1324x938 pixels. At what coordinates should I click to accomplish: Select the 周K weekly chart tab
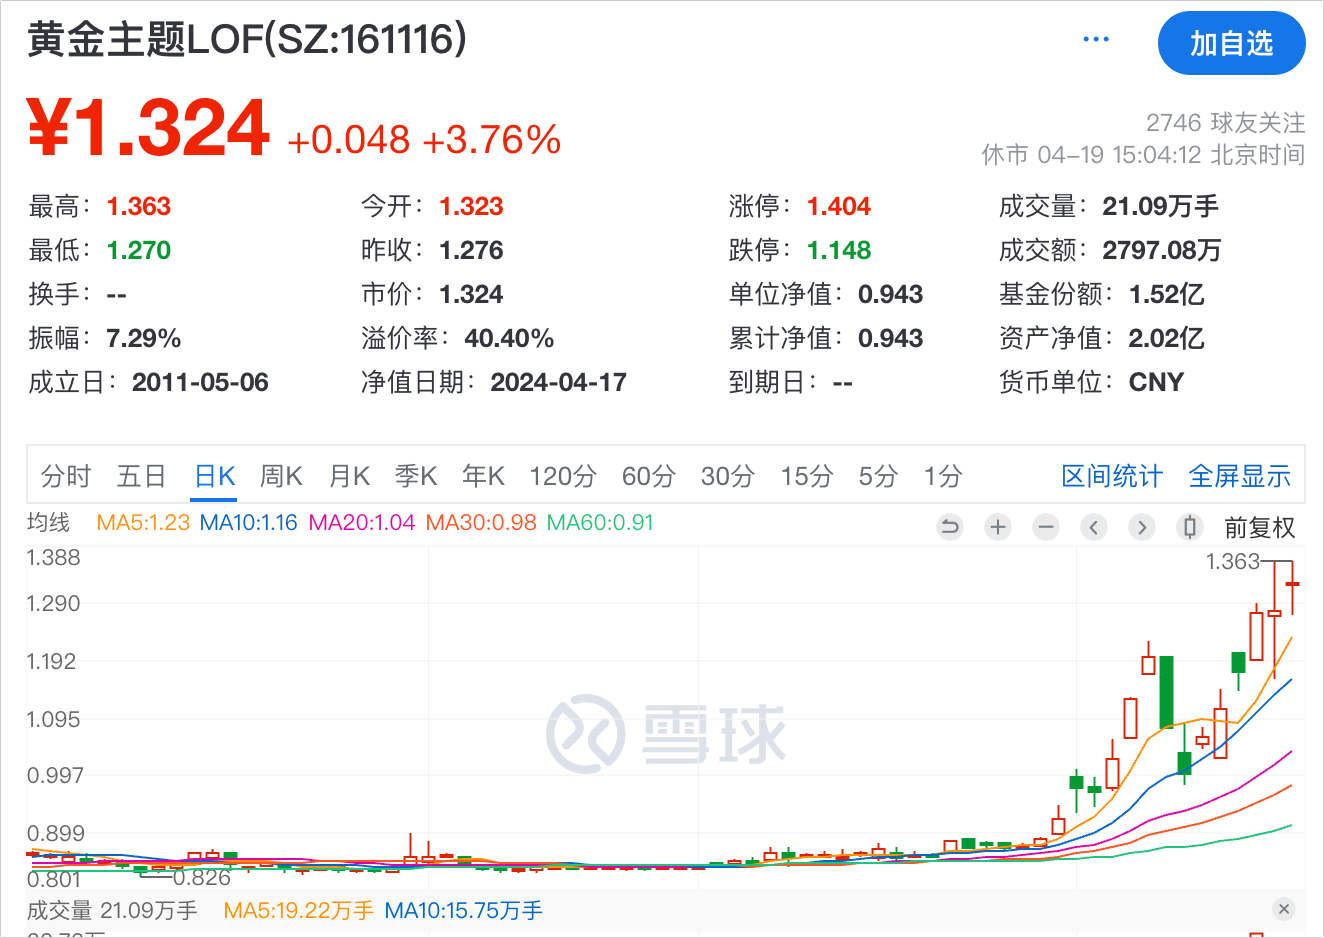(x=281, y=476)
